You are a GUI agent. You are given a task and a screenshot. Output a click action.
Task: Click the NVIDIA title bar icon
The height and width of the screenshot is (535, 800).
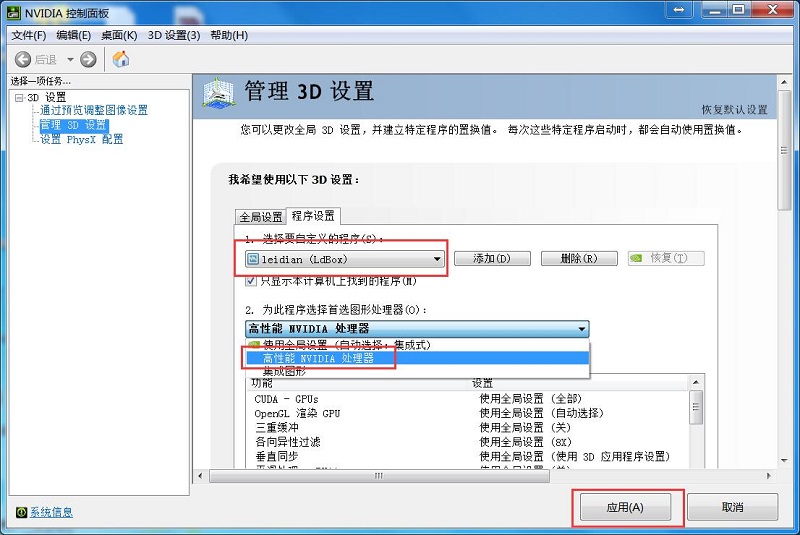(x=14, y=13)
